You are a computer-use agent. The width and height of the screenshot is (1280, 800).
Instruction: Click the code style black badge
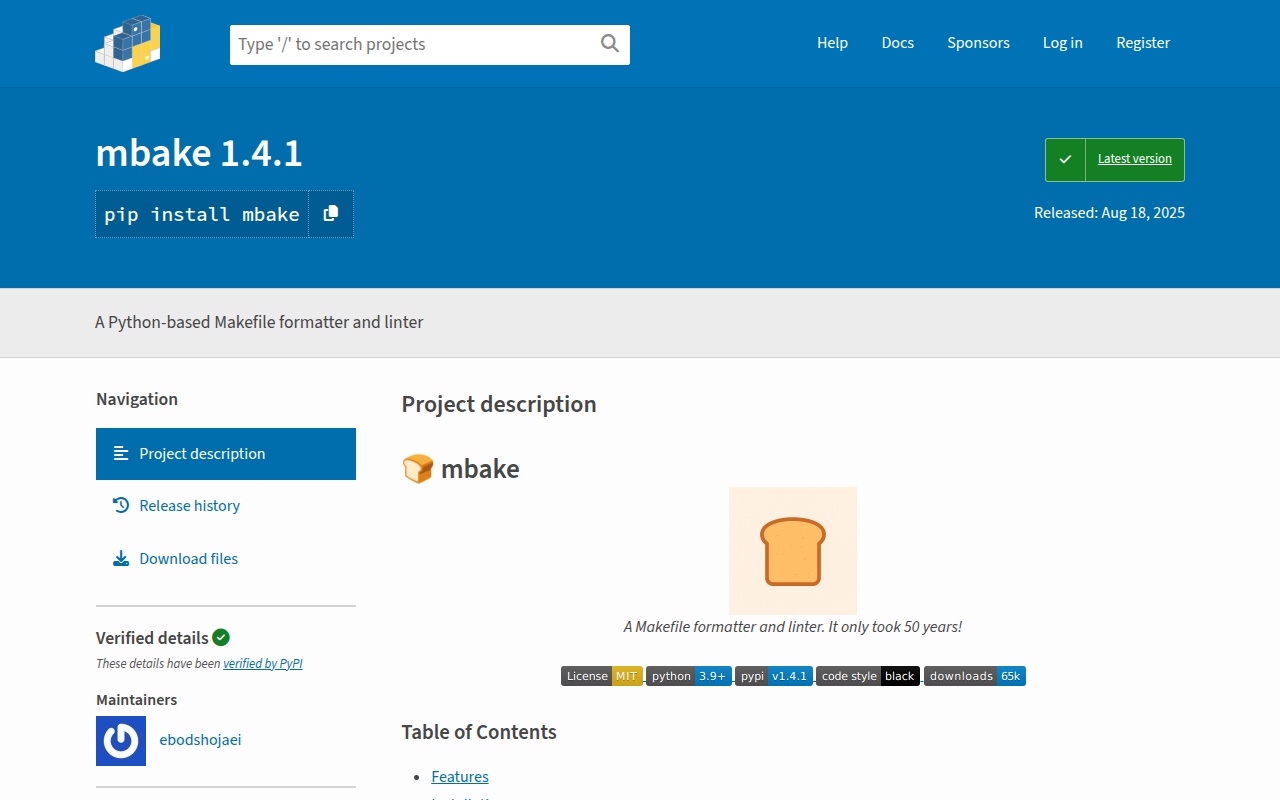[x=868, y=676]
